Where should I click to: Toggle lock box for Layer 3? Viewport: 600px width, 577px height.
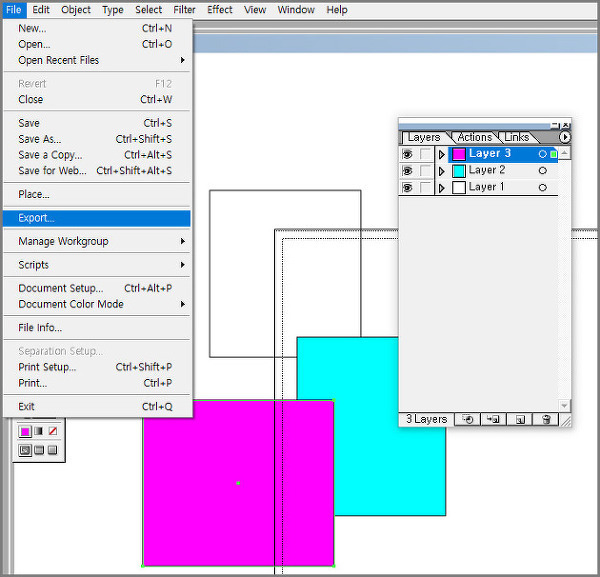pyautogui.click(x=425, y=154)
